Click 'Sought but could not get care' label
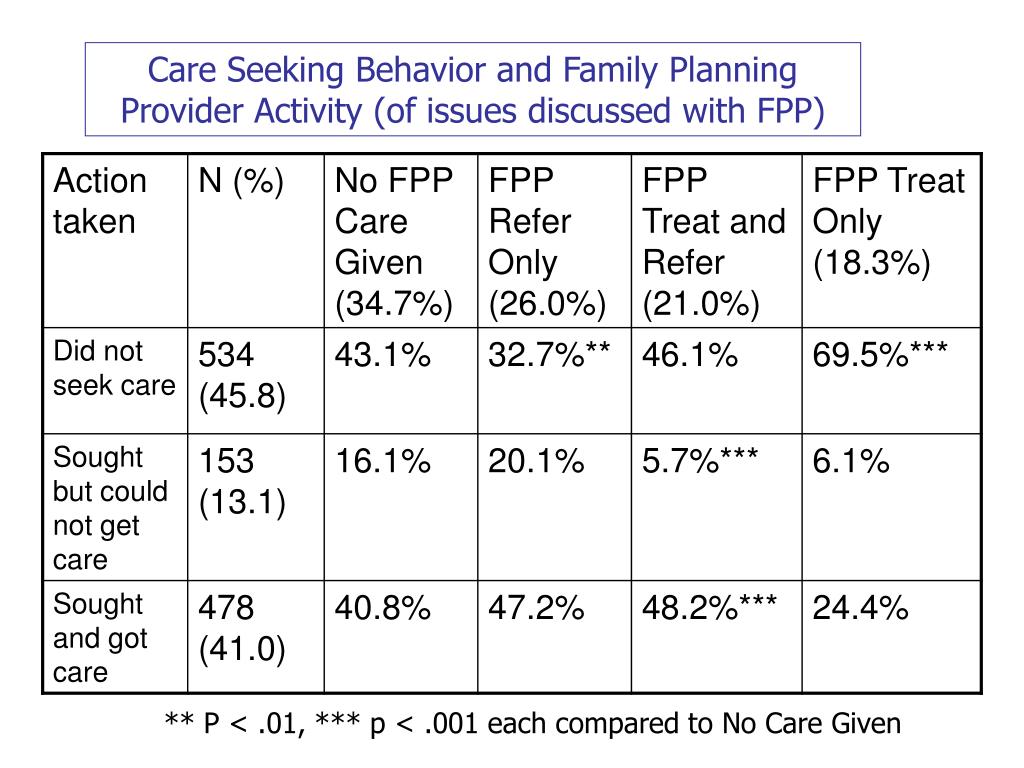This screenshot has width=1024, height=768. tap(110, 508)
